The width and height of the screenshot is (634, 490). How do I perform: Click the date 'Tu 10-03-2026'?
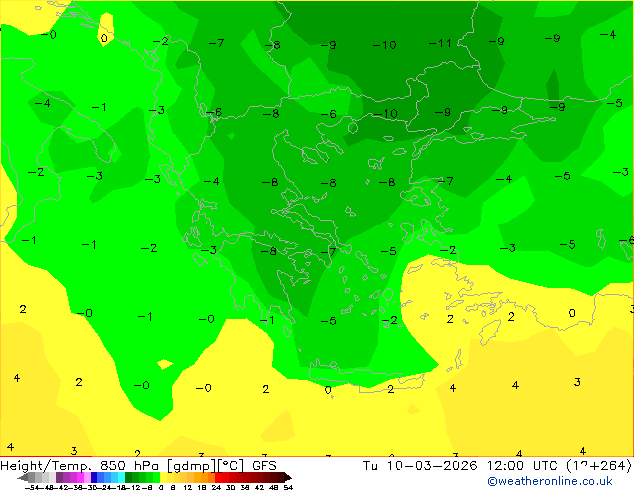coord(420,466)
